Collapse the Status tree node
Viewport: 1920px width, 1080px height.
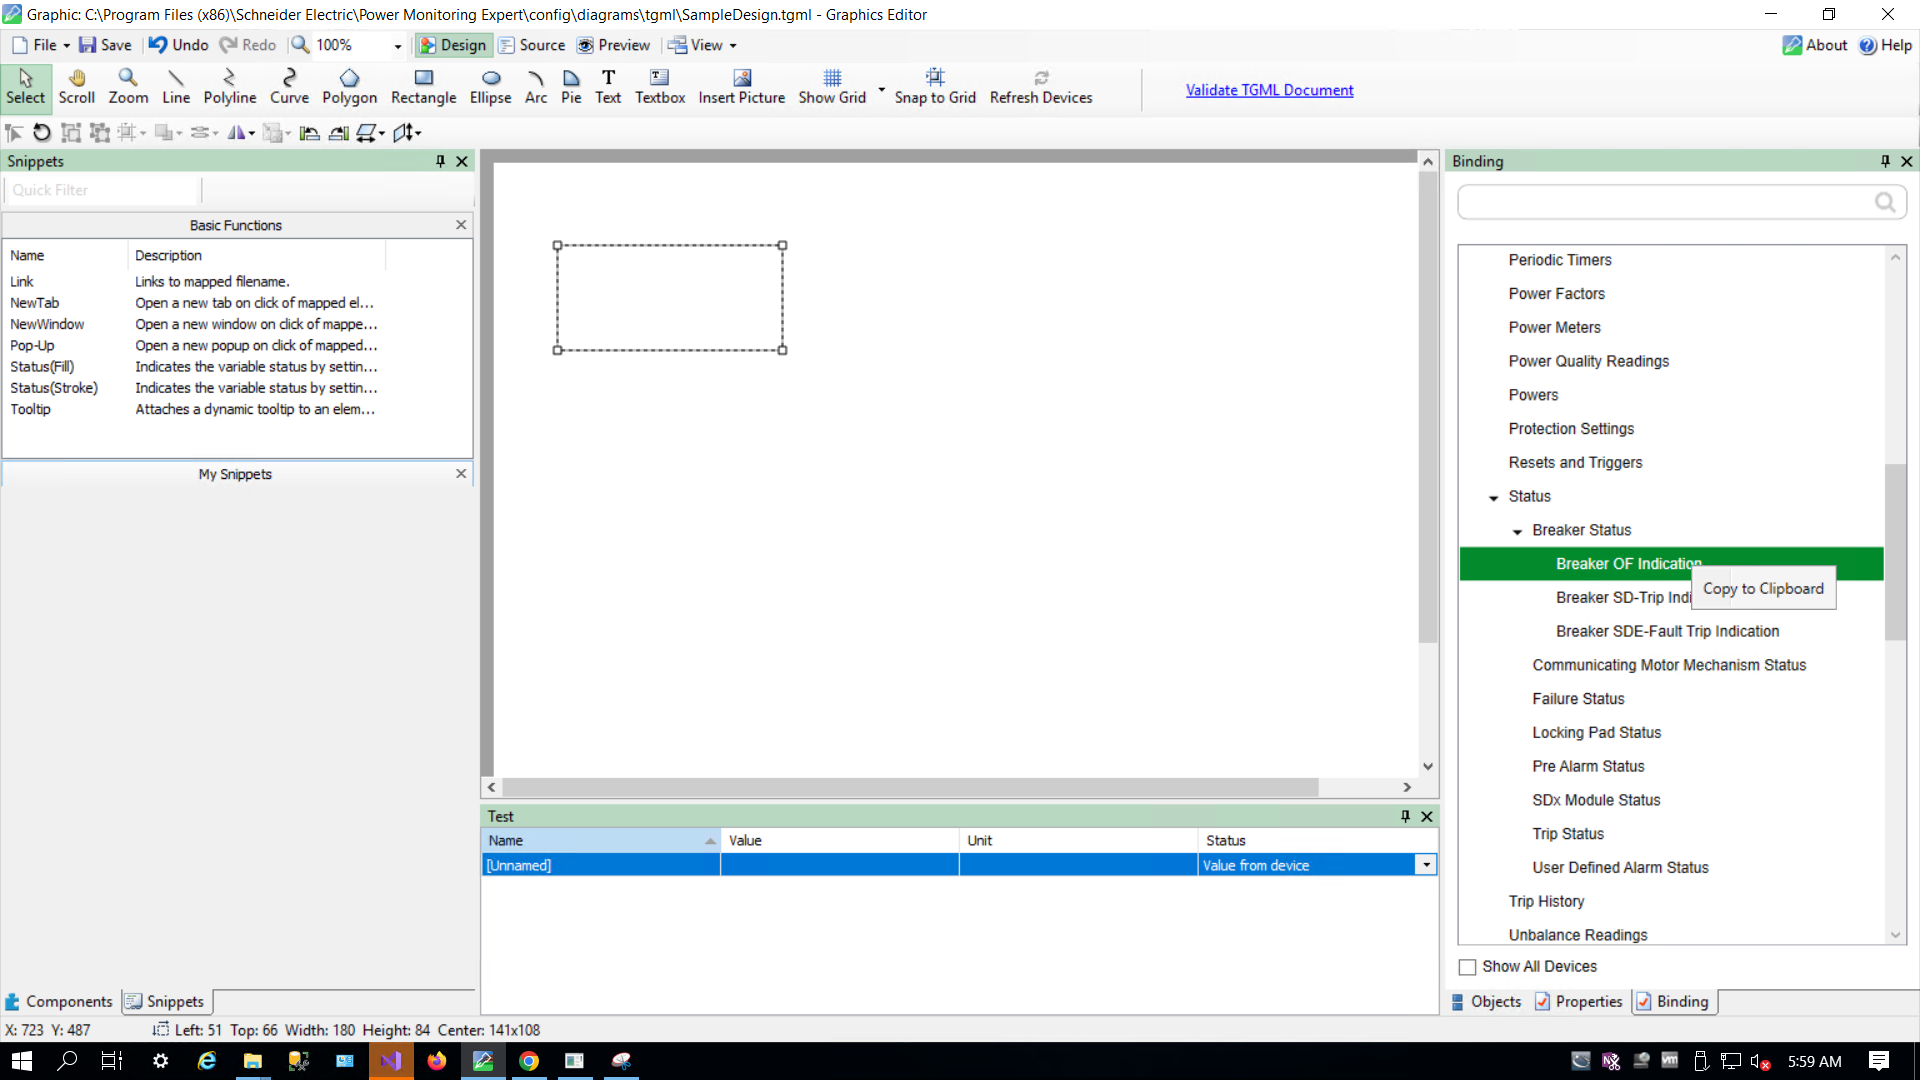pos(1493,497)
